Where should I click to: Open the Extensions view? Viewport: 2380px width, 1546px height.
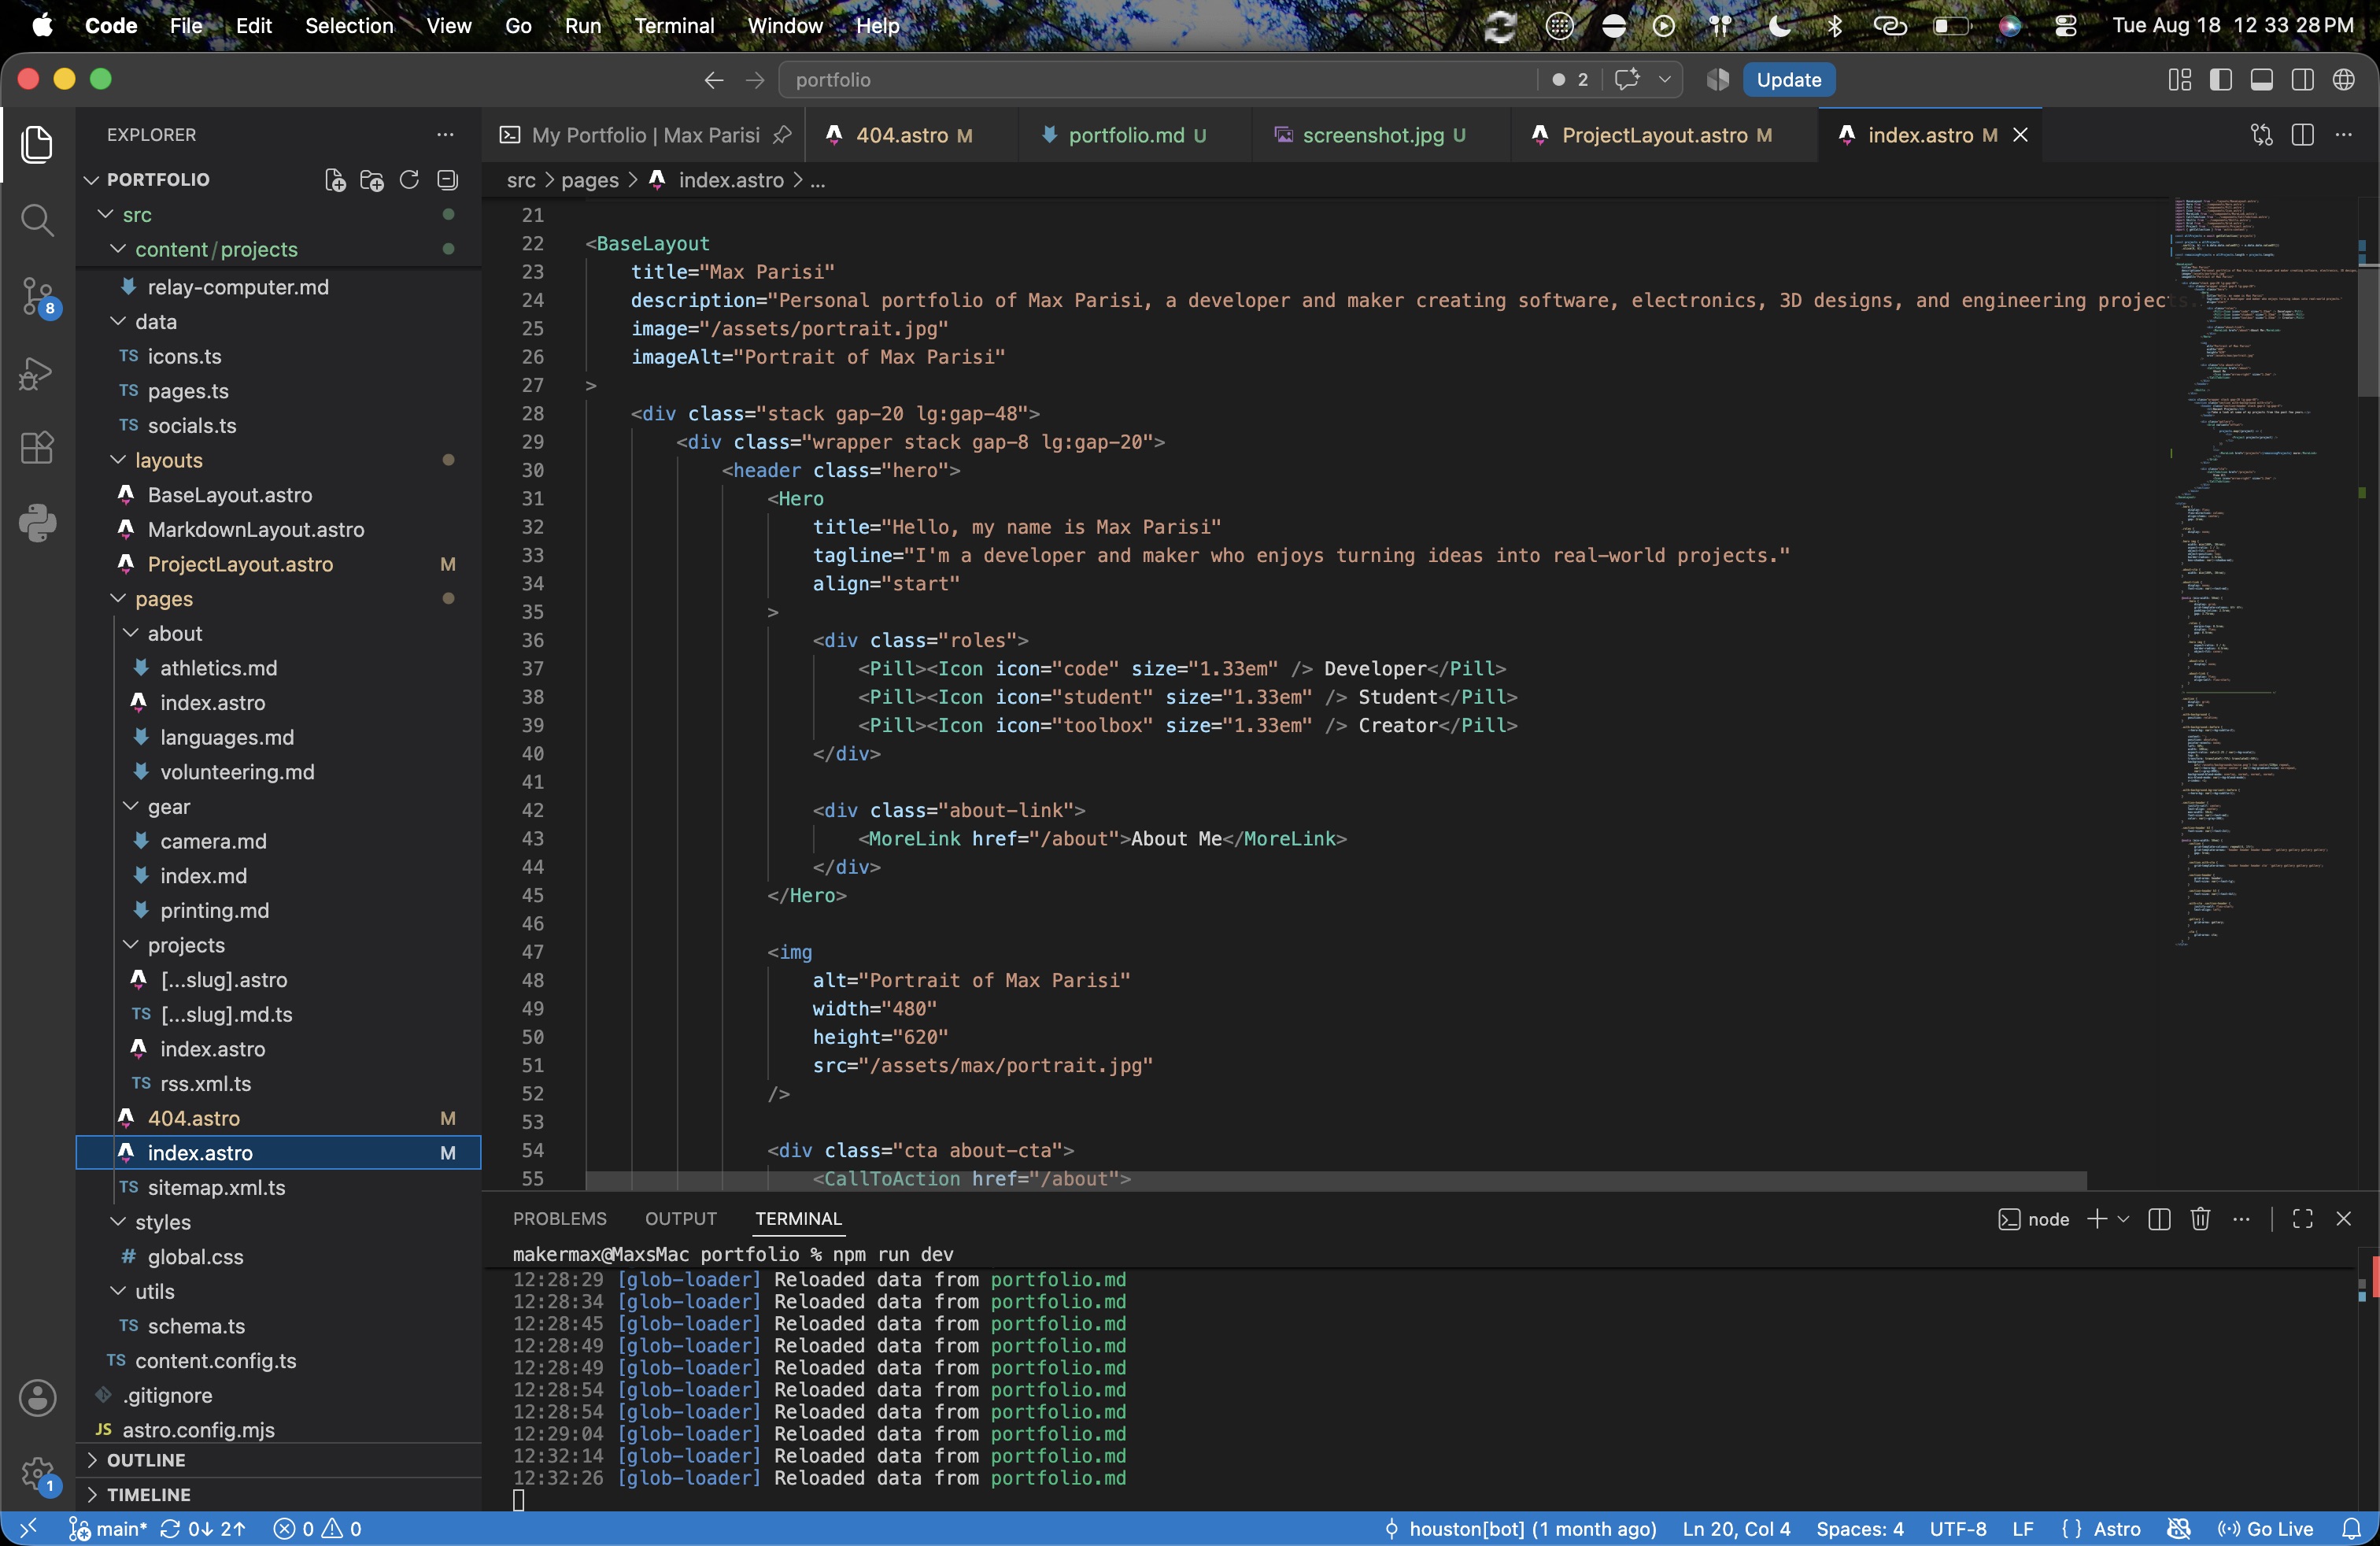point(37,448)
